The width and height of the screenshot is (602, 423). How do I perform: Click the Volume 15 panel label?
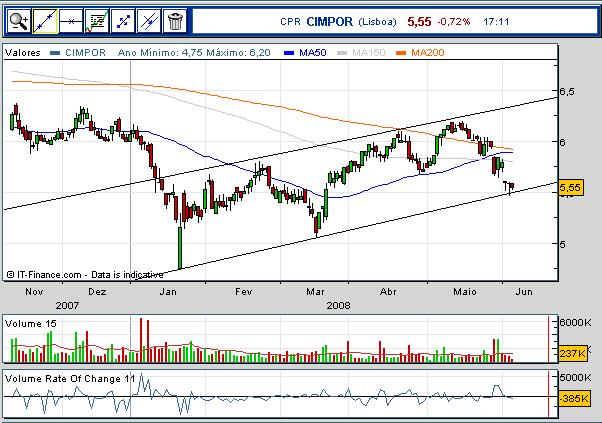[31, 324]
